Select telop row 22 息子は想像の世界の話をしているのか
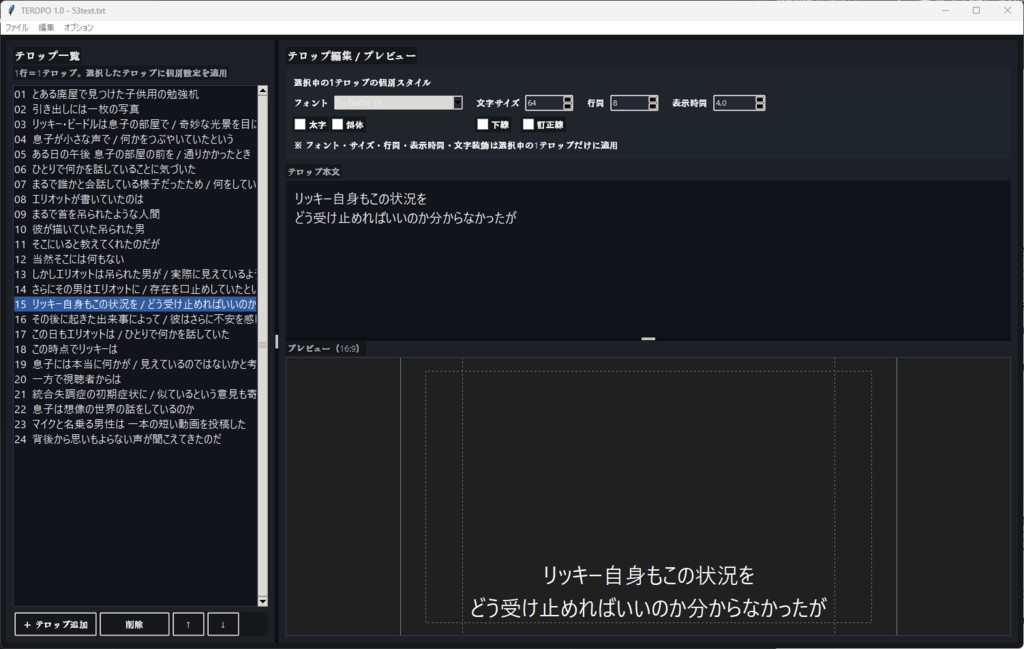The width and height of the screenshot is (1024, 649). 135,409
